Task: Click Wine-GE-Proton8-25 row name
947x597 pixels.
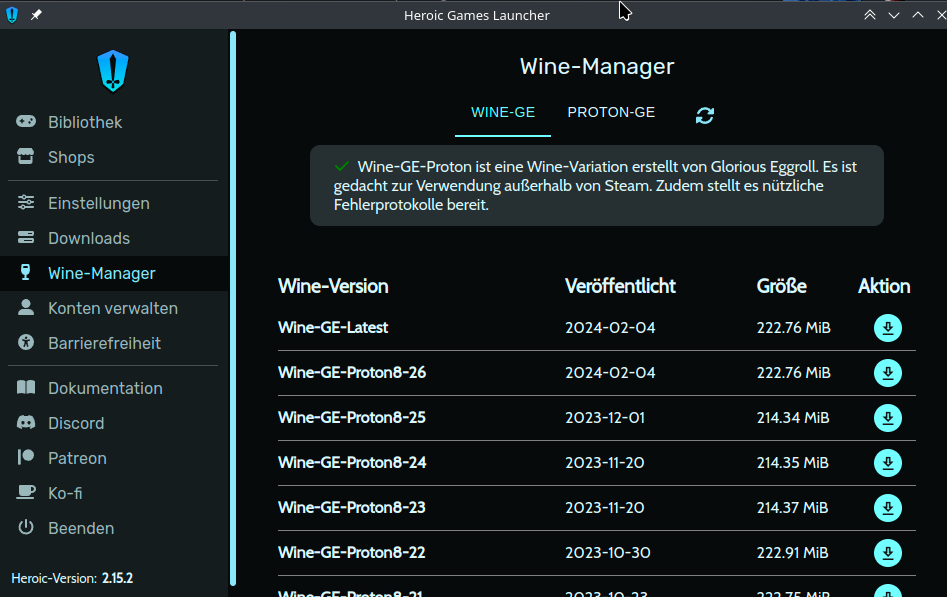Action: click(x=352, y=418)
